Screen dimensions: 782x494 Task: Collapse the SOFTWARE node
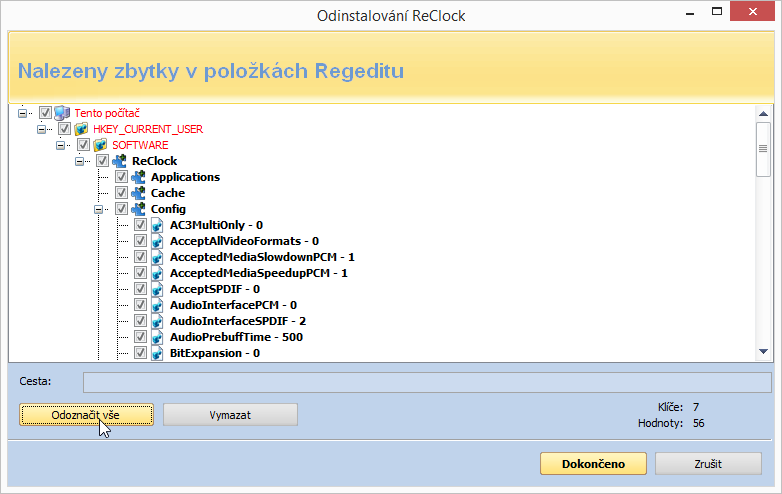[x=60, y=145]
